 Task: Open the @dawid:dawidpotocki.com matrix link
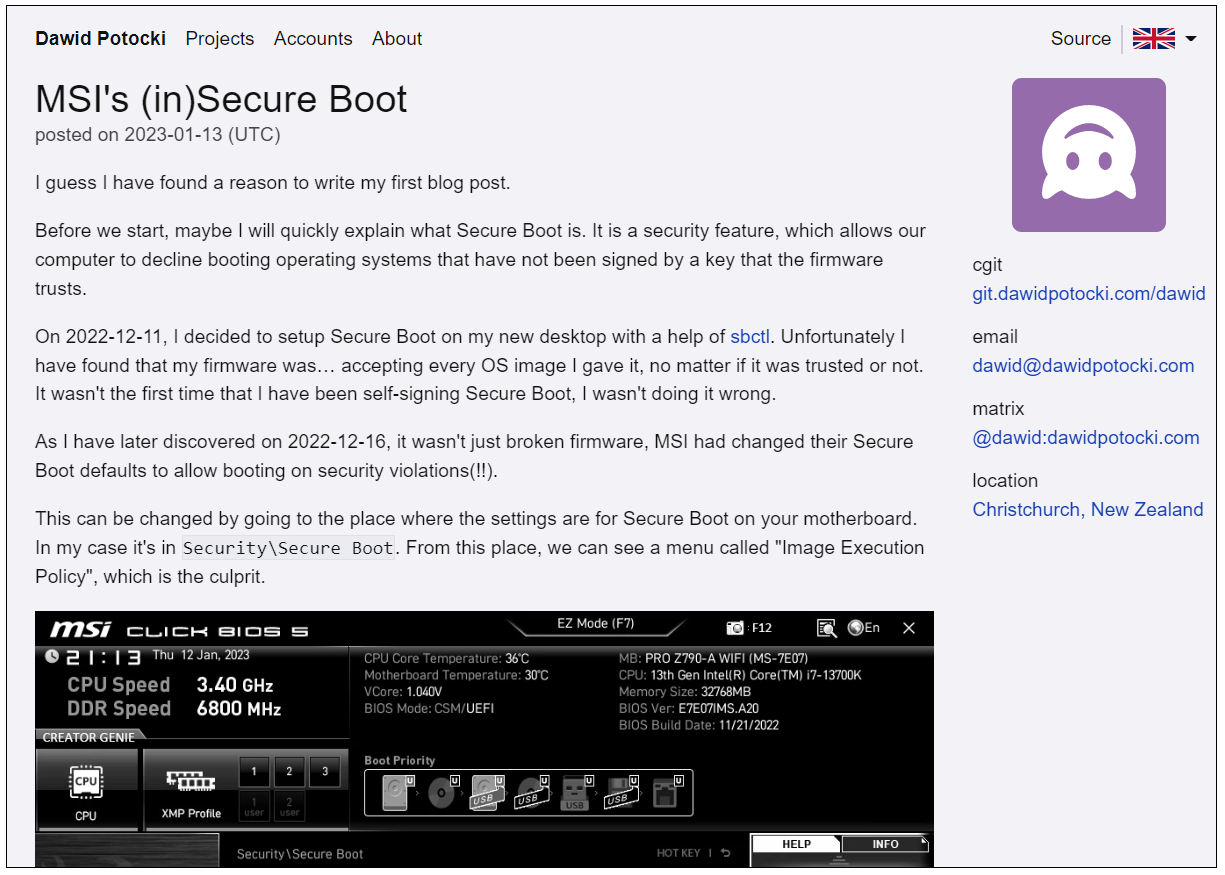[1085, 438]
